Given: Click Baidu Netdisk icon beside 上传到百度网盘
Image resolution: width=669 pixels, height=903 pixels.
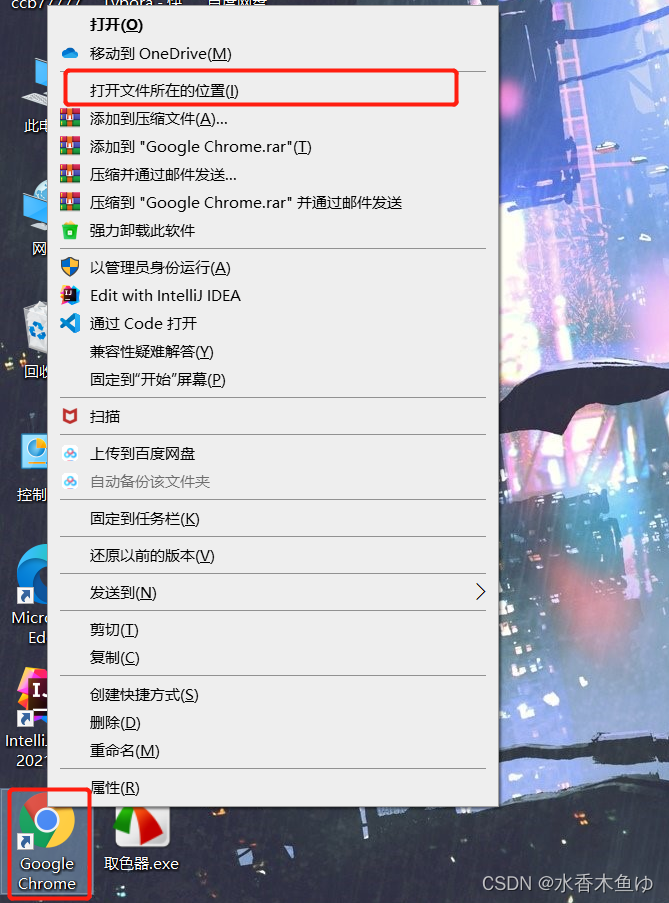Looking at the screenshot, I should coord(70,453).
